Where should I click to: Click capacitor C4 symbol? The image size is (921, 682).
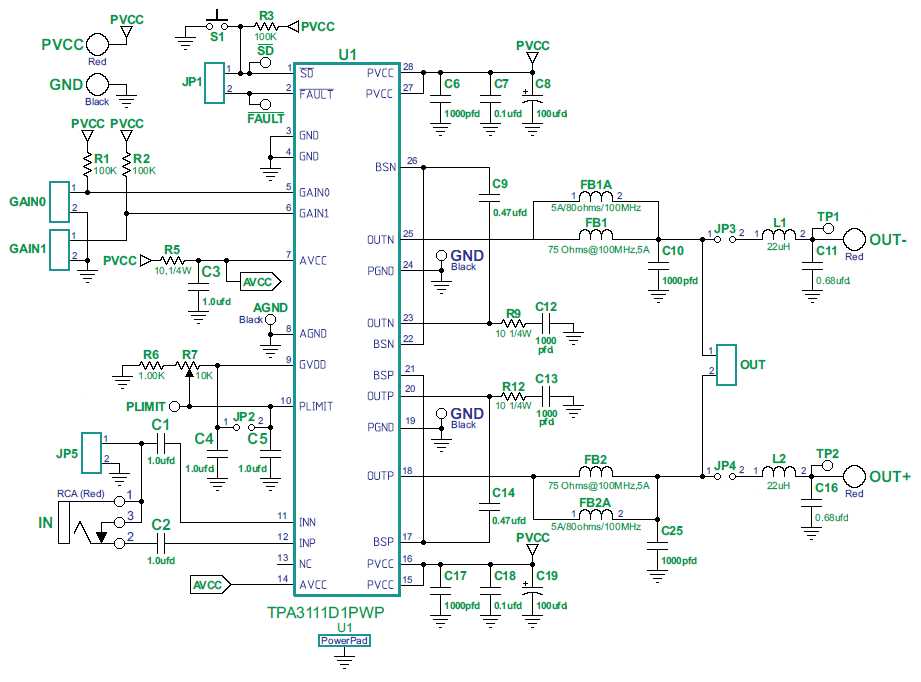click(217, 454)
